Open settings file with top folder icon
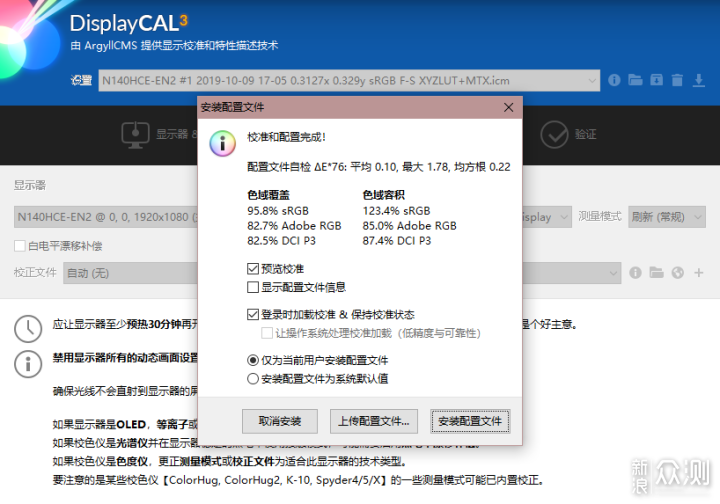Screen dimensions: 720x504 [x=635, y=80]
